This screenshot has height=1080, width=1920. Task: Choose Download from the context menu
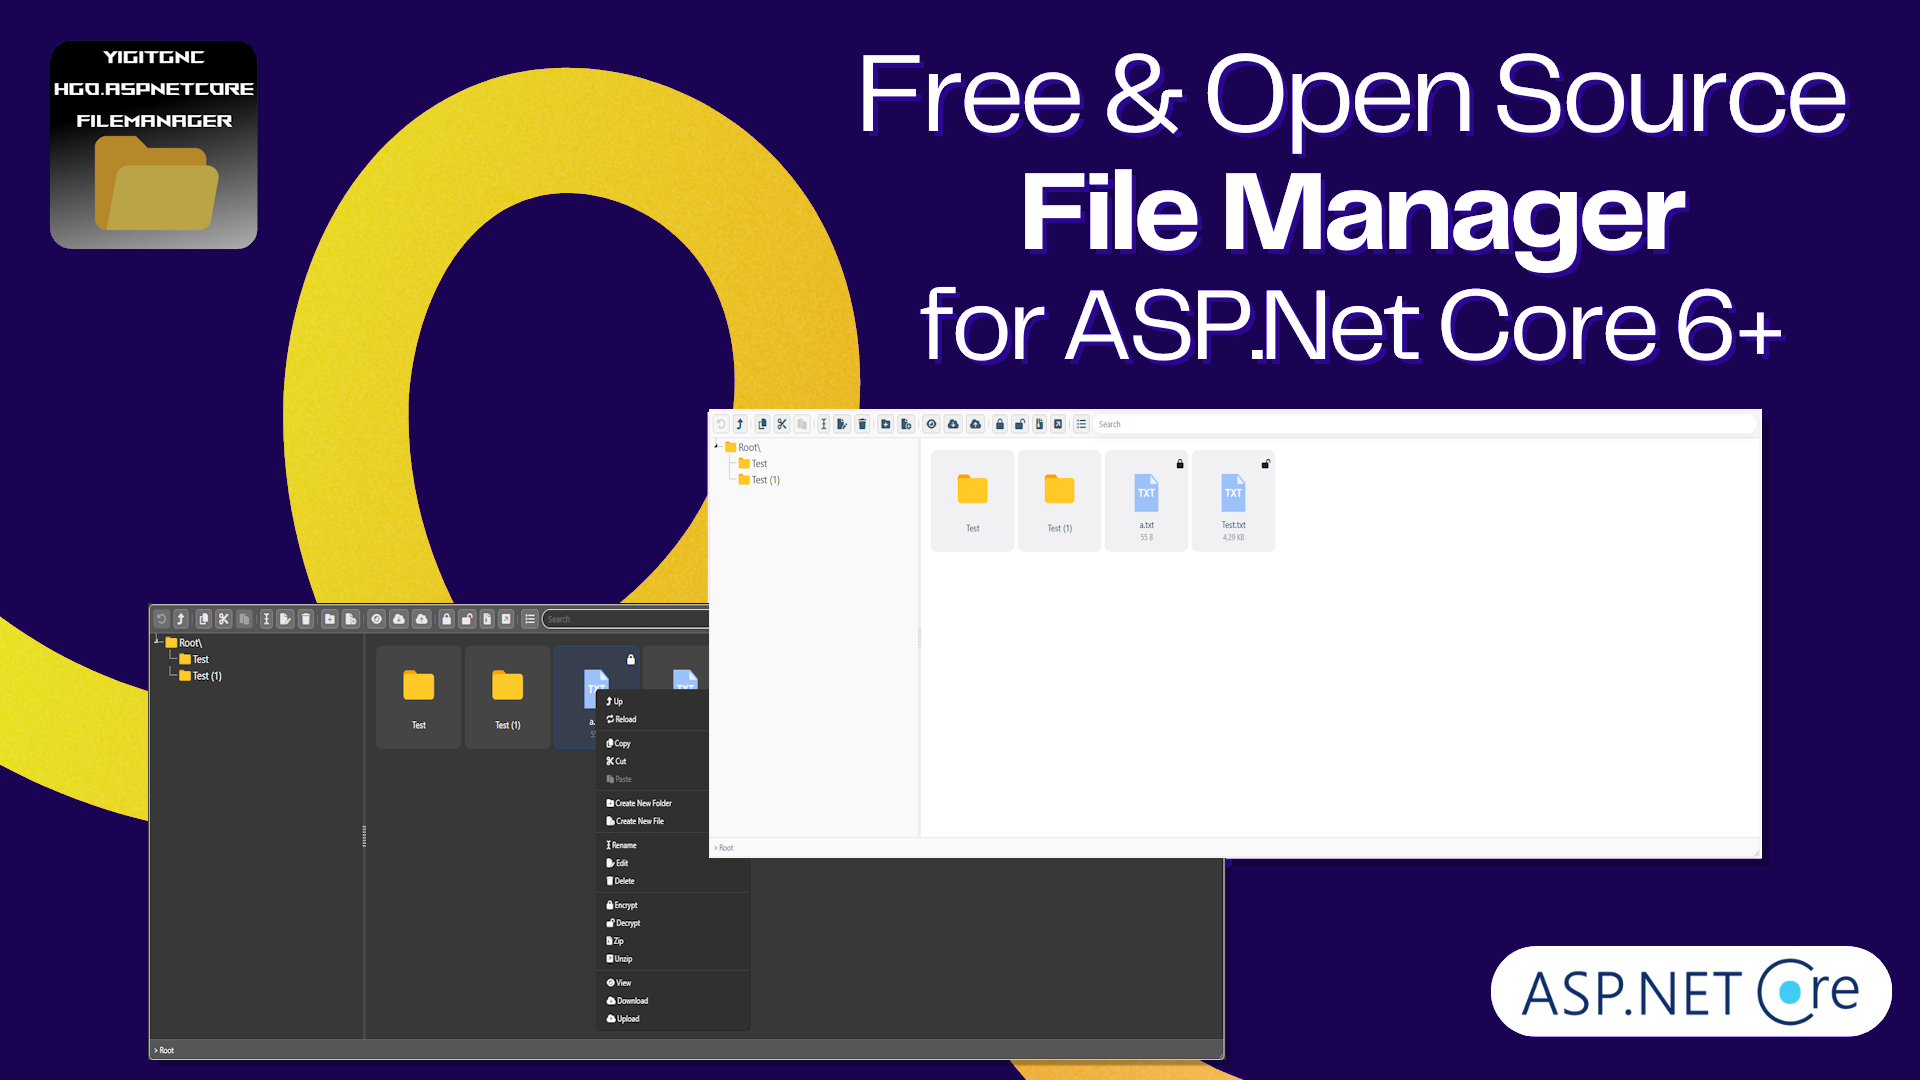pyautogui.click(x=627, y=1001)
